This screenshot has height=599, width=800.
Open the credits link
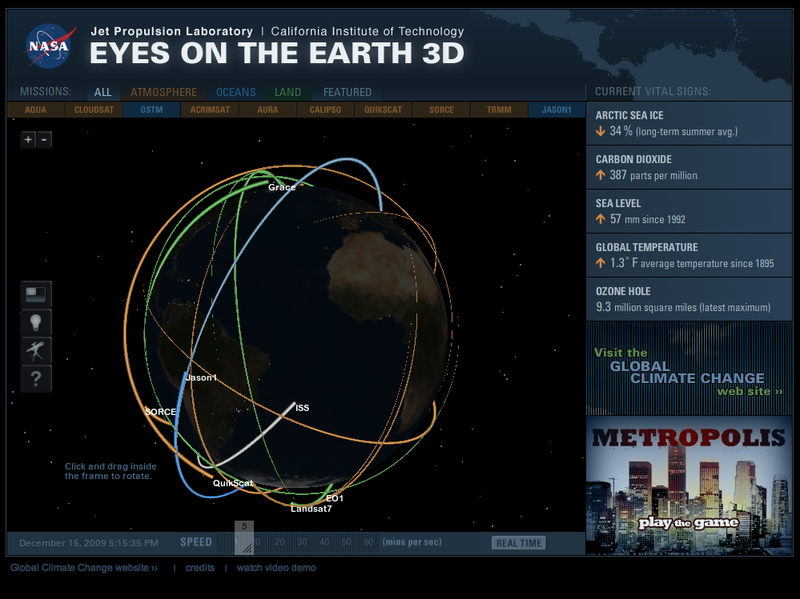pyautogui.click(x=200, y=568)
